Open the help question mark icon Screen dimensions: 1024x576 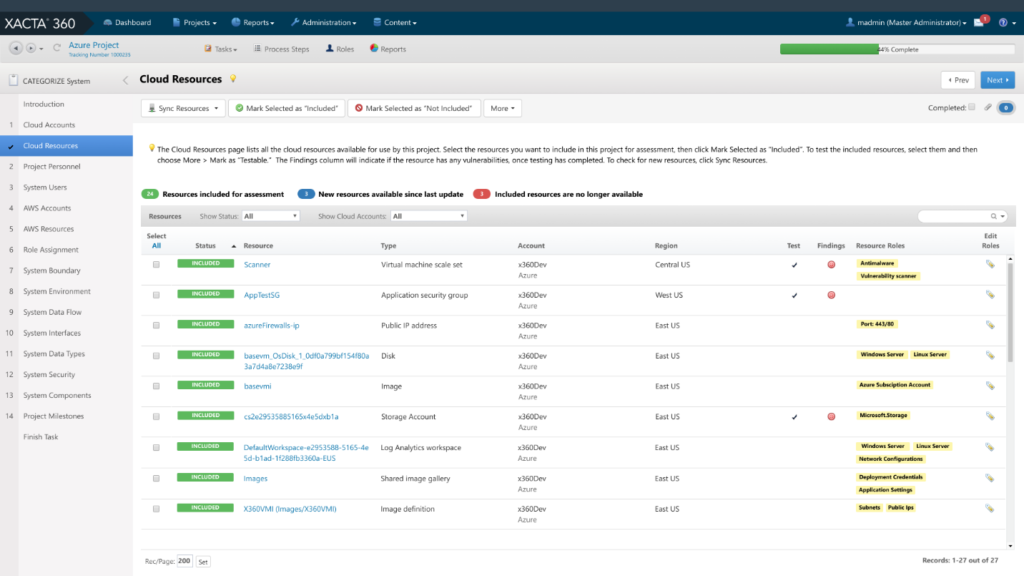click(1003, 22)
